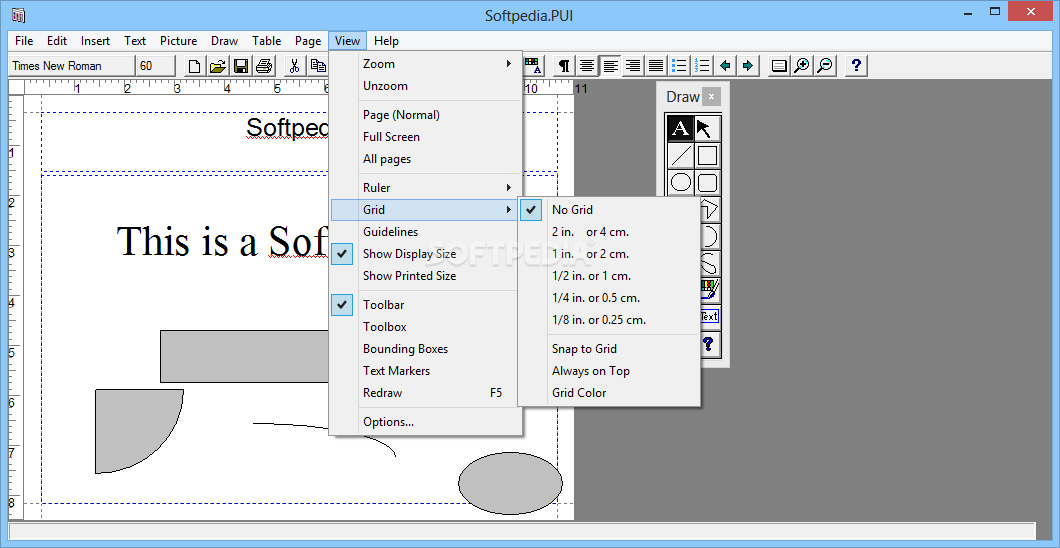Screen dimensions: 1060x548
Task: Select the checked No Grid option
Action: tap(609, 209)
